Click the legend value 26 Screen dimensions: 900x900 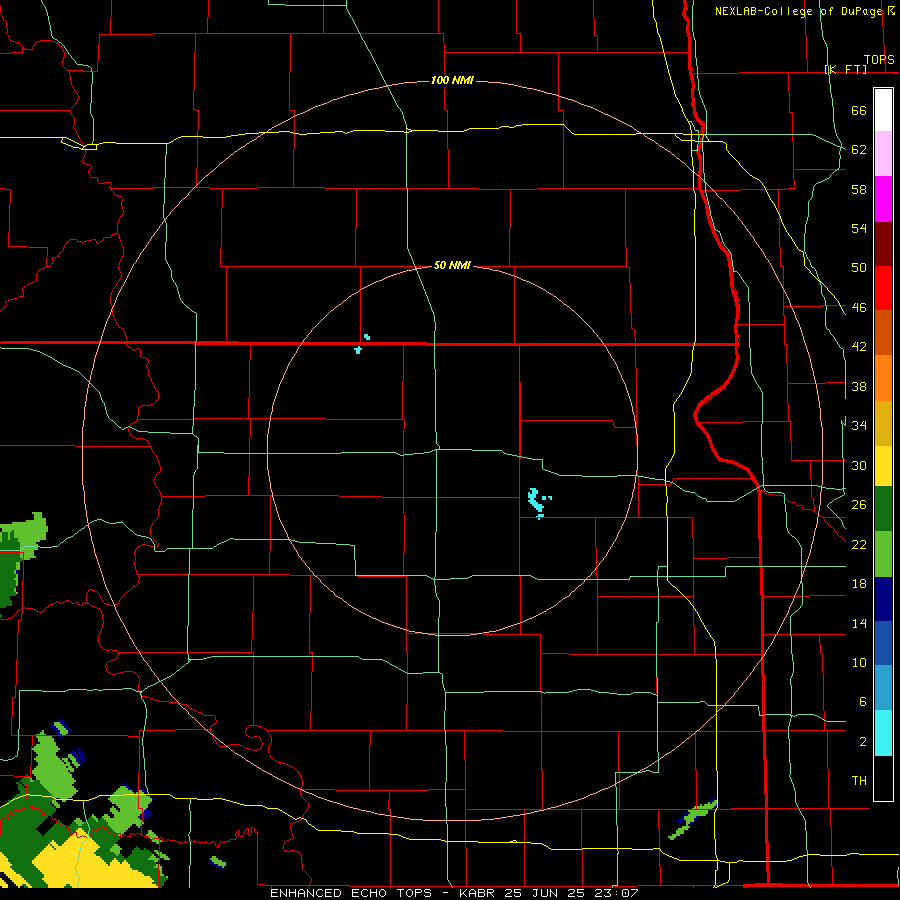(859, 505)
